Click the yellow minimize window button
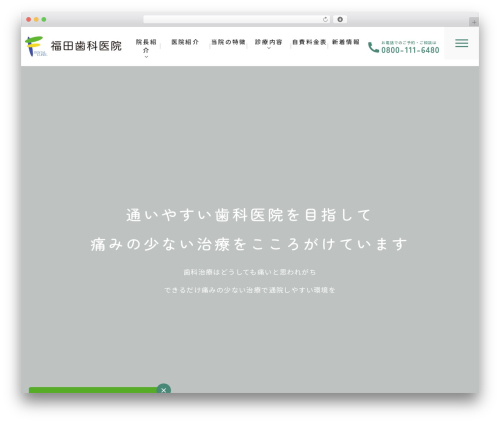The height and width of the screenshot is (423, 500). pos(36,19)
